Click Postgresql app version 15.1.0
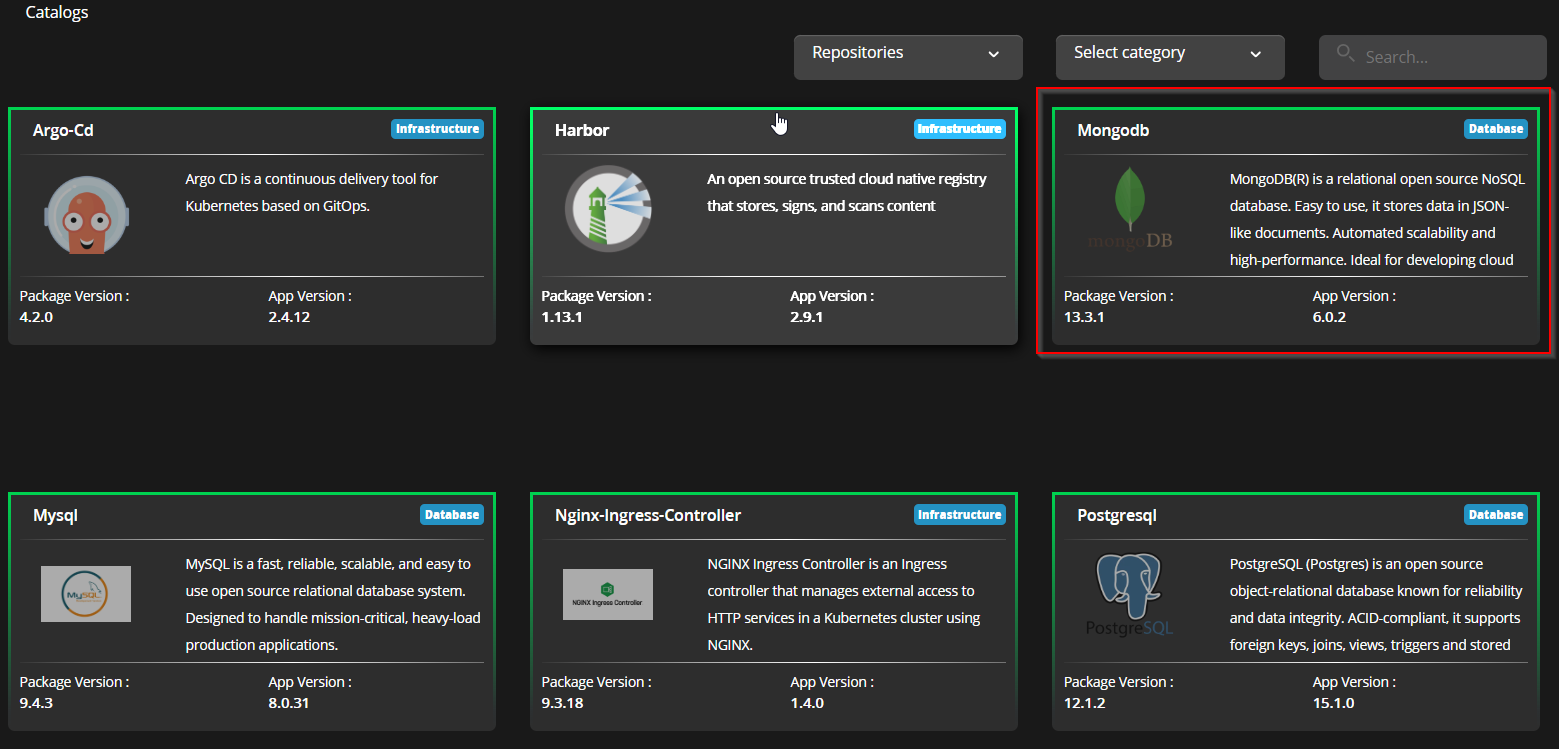Screen dimensions: 1559x749 (1333, 703)
